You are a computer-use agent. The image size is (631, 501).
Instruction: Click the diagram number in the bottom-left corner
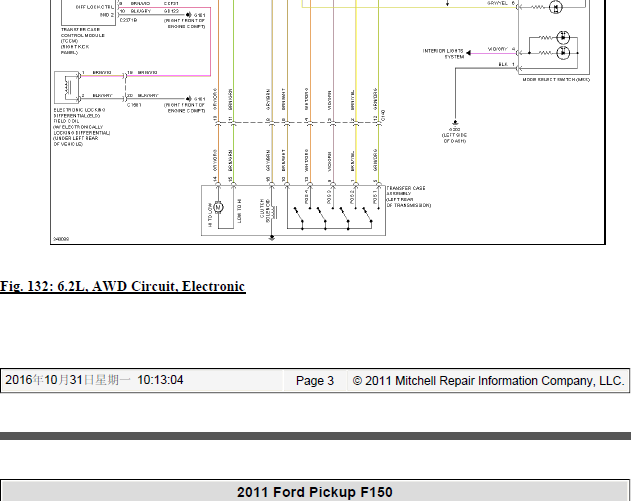61,239
